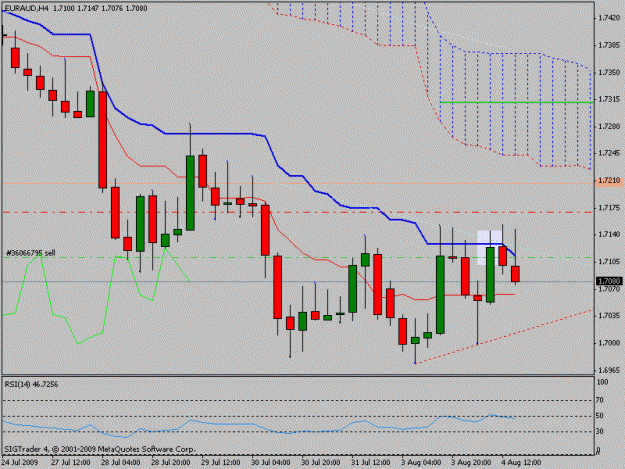Click the 1.7035 price axis label

click(609, 316)
